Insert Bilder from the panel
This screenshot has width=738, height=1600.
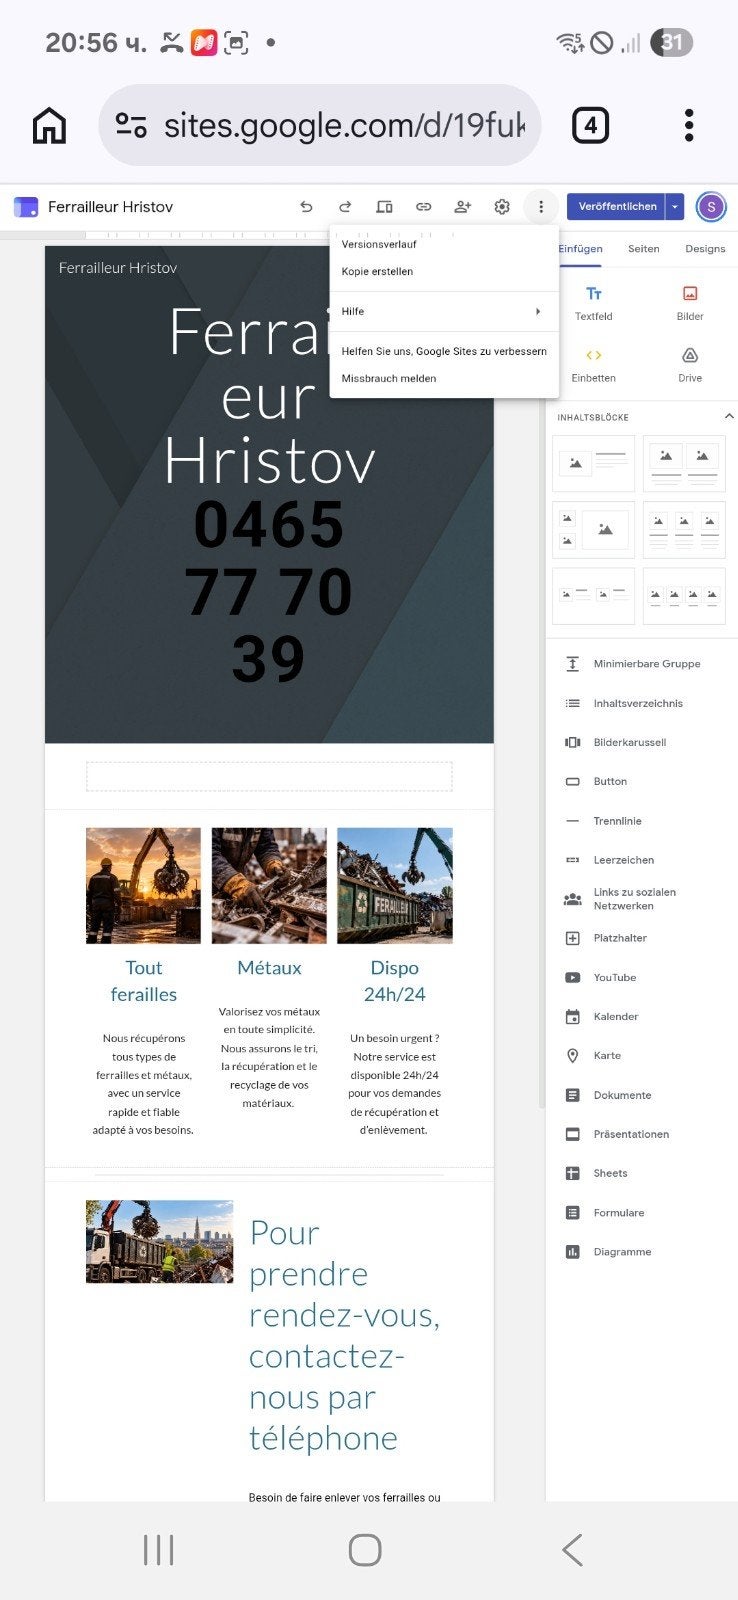click(x=690, y=302)
